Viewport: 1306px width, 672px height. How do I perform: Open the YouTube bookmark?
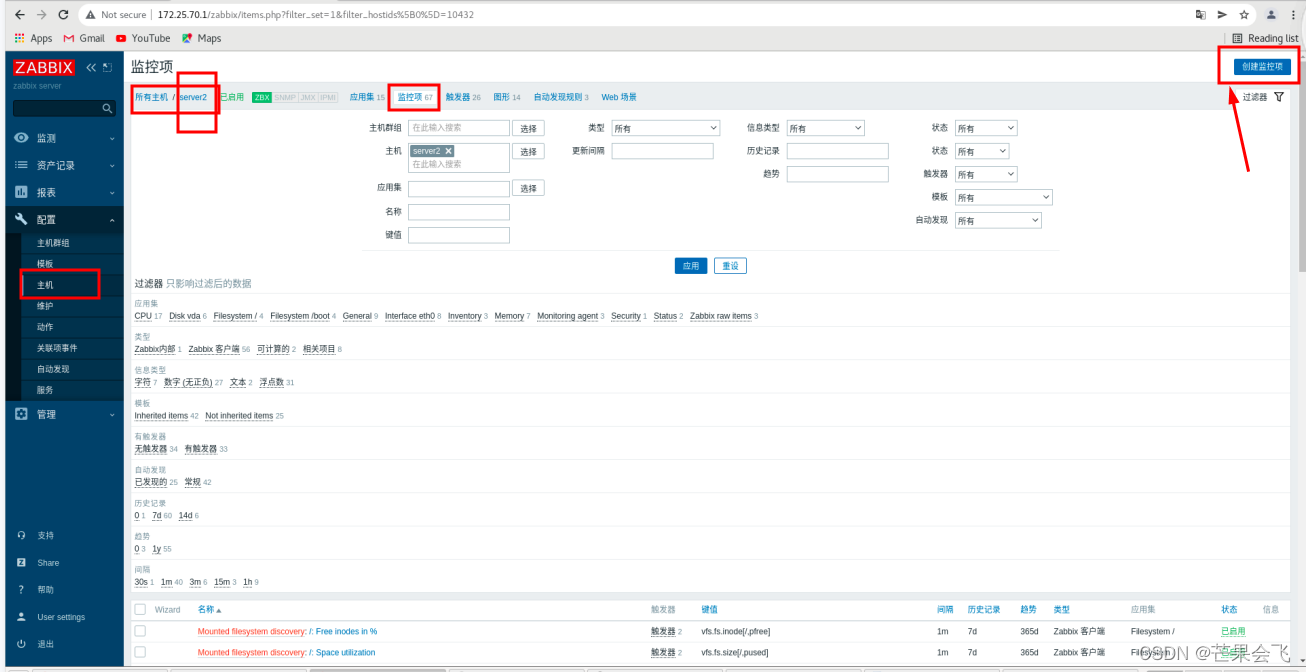click(x=143, y=38)
